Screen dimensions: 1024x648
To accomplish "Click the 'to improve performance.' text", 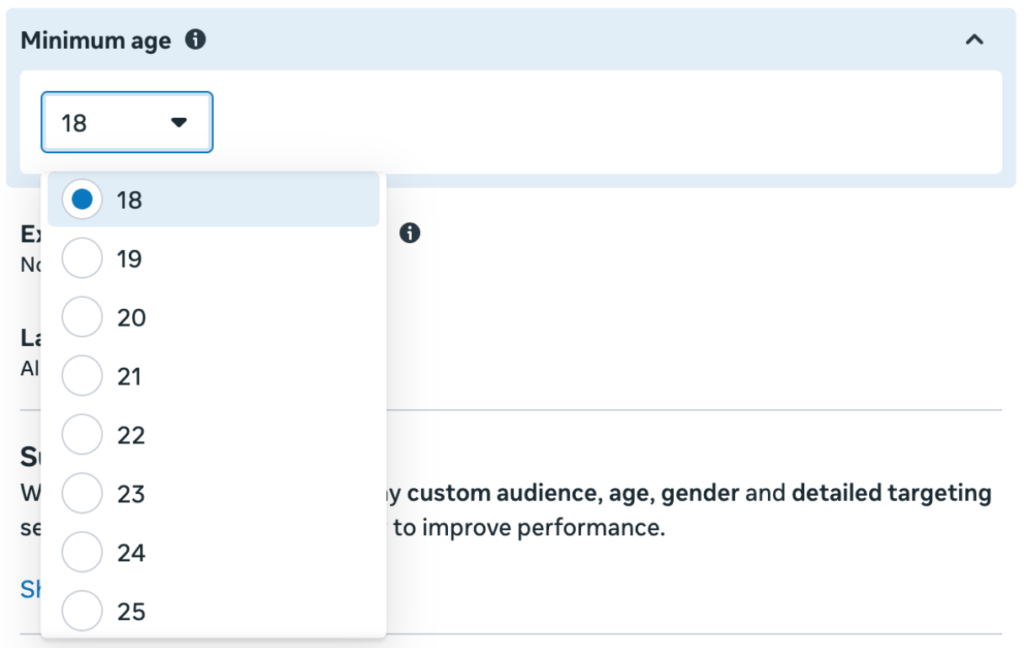I will 529,528.
